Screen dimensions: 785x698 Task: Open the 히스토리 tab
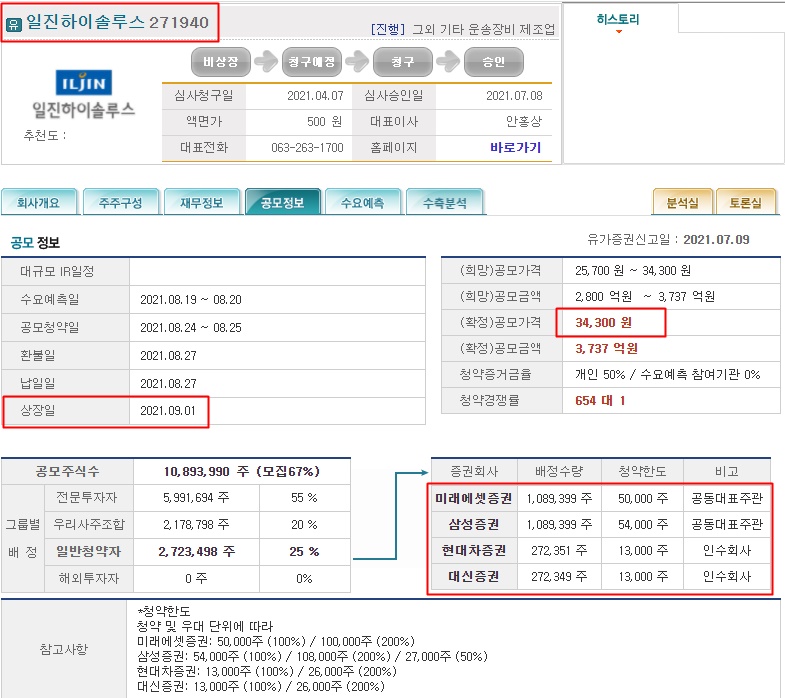[x=618, y=20]
